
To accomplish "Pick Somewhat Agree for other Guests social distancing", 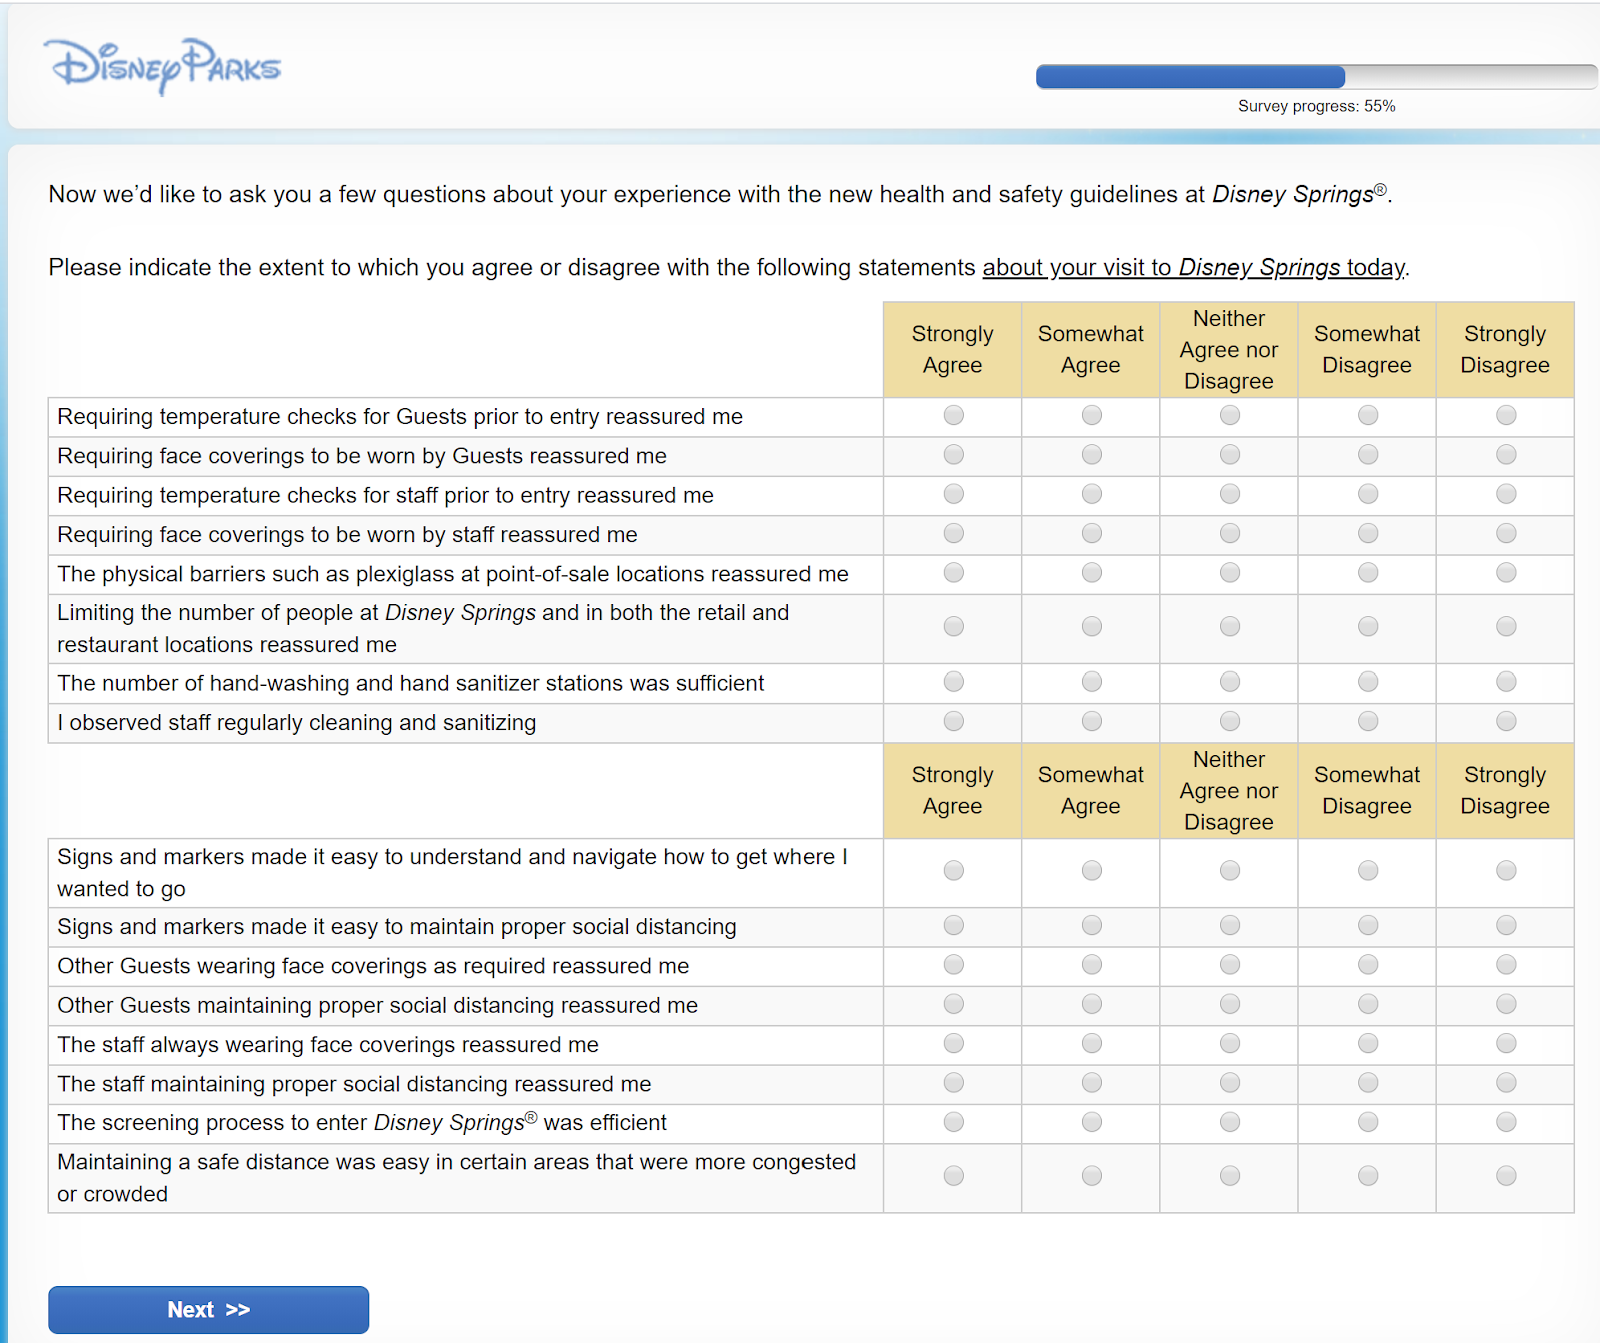I will point(1091,1004).
